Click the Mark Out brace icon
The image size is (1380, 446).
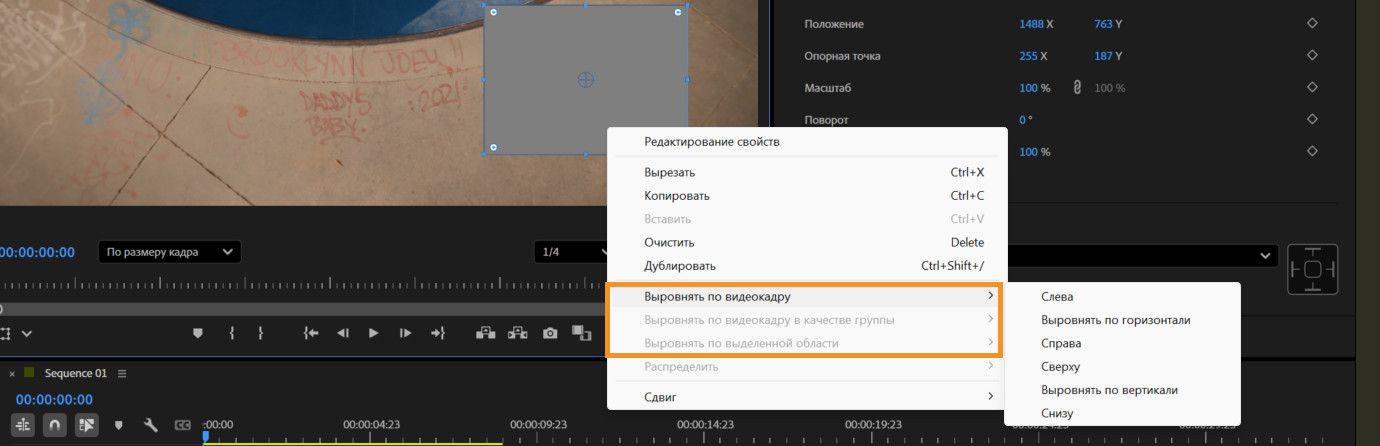(260, 333)
